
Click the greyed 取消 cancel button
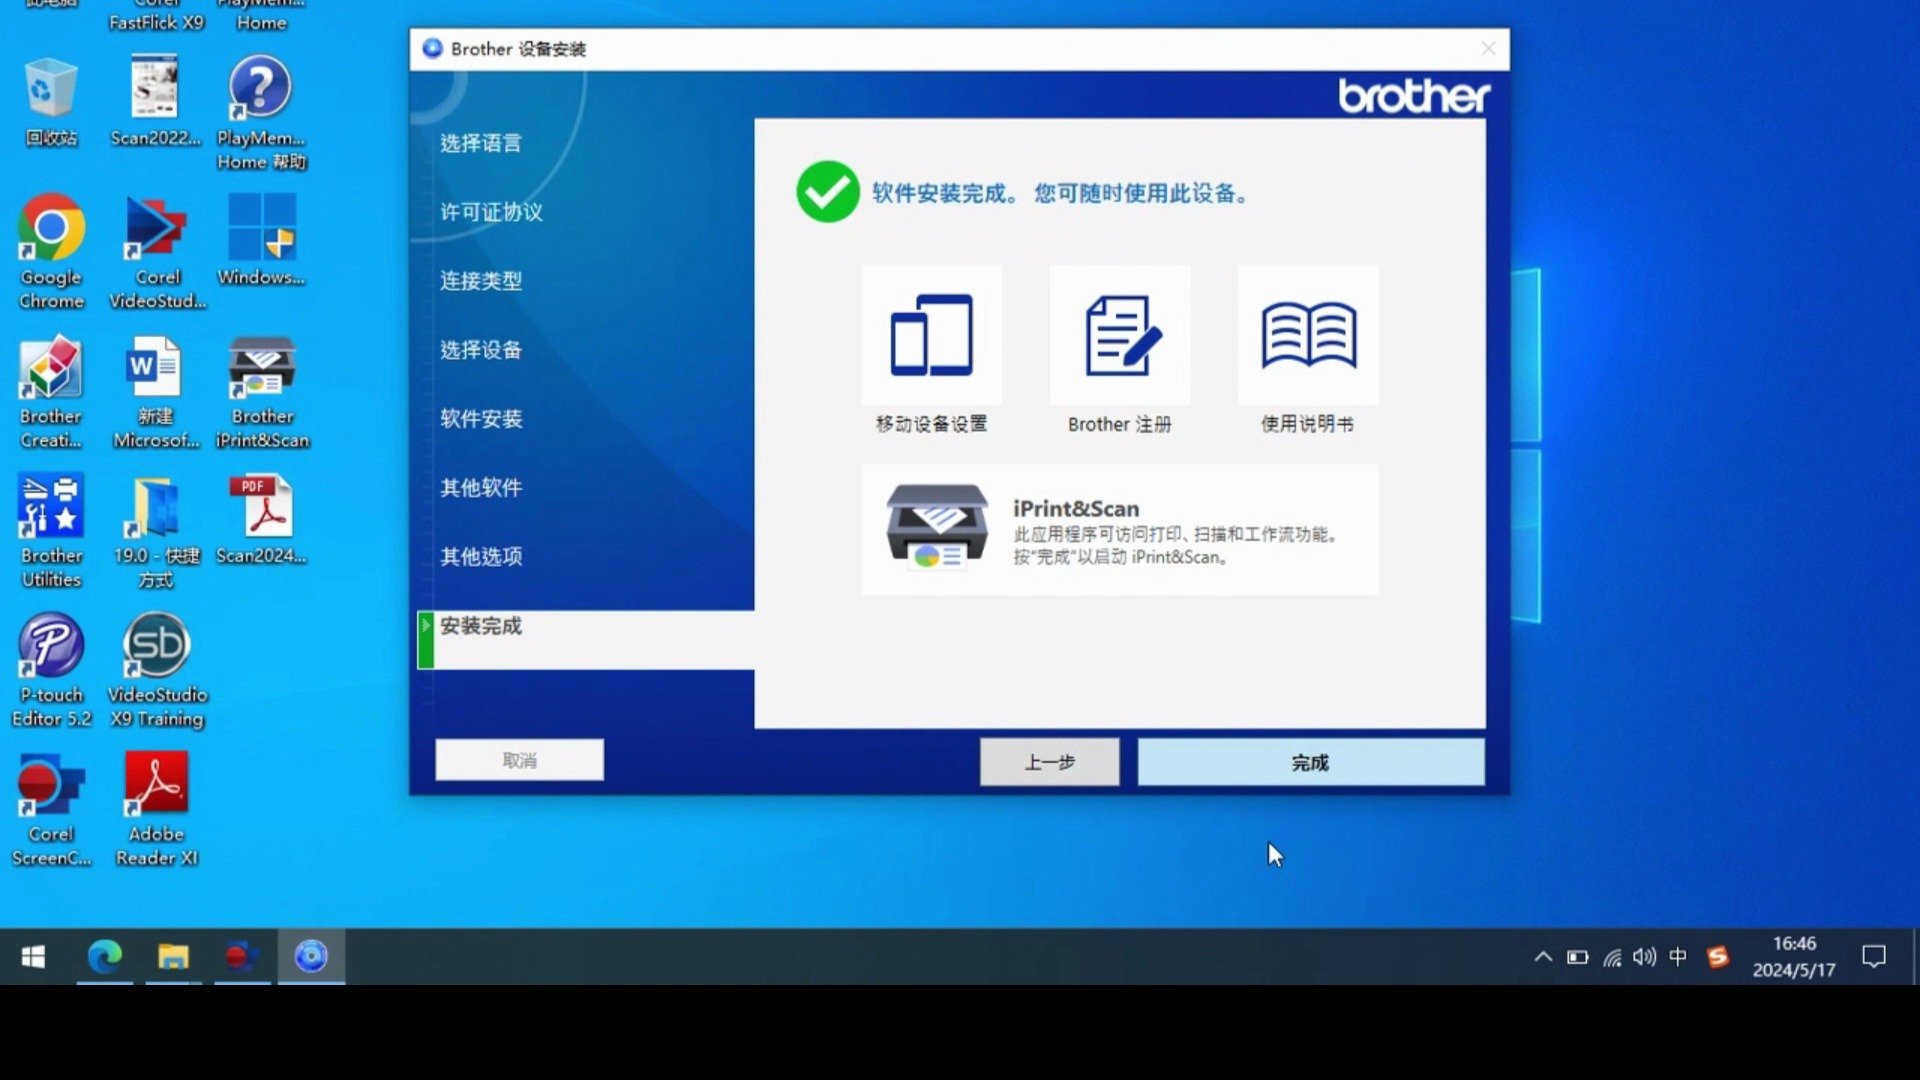pyautogui.click(x=519, y=760)
